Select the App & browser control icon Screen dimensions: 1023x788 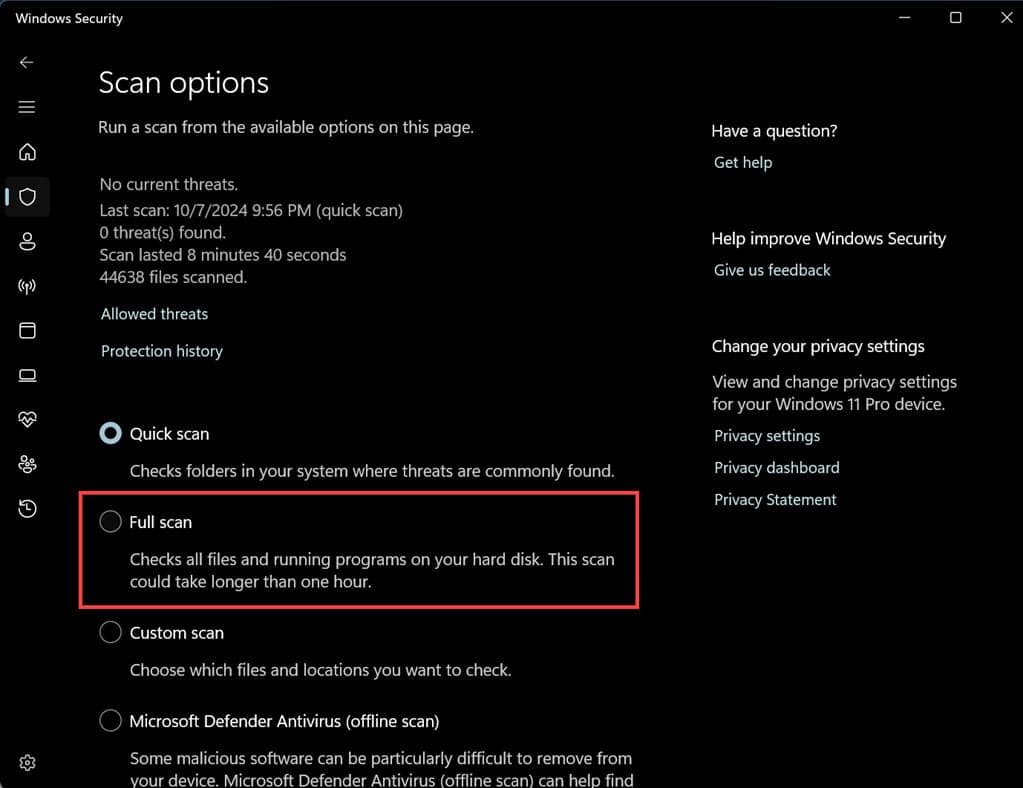(27, 330)
